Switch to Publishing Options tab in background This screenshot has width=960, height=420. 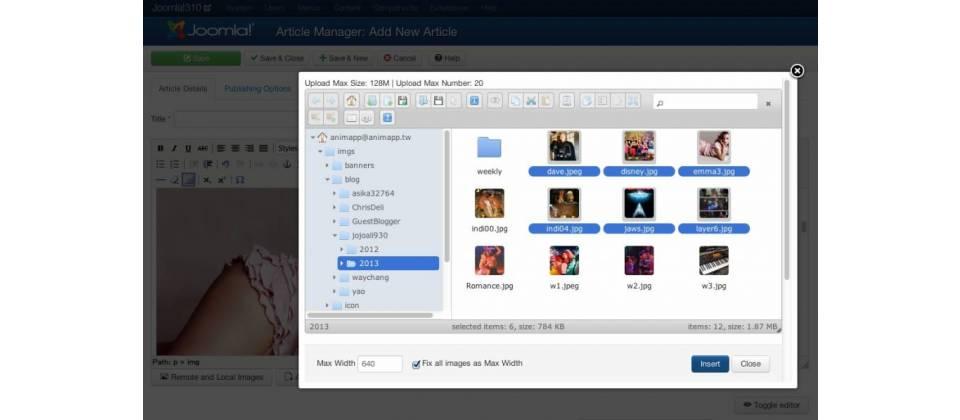[x=257, y=89]
